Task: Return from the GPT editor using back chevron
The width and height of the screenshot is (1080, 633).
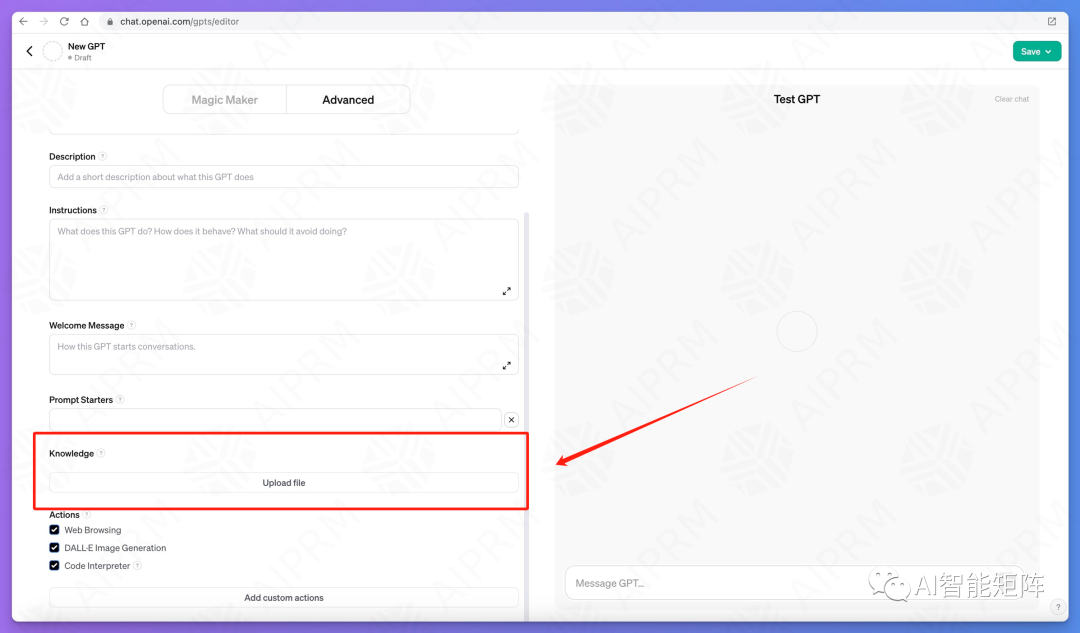Action: pos(30,51)
